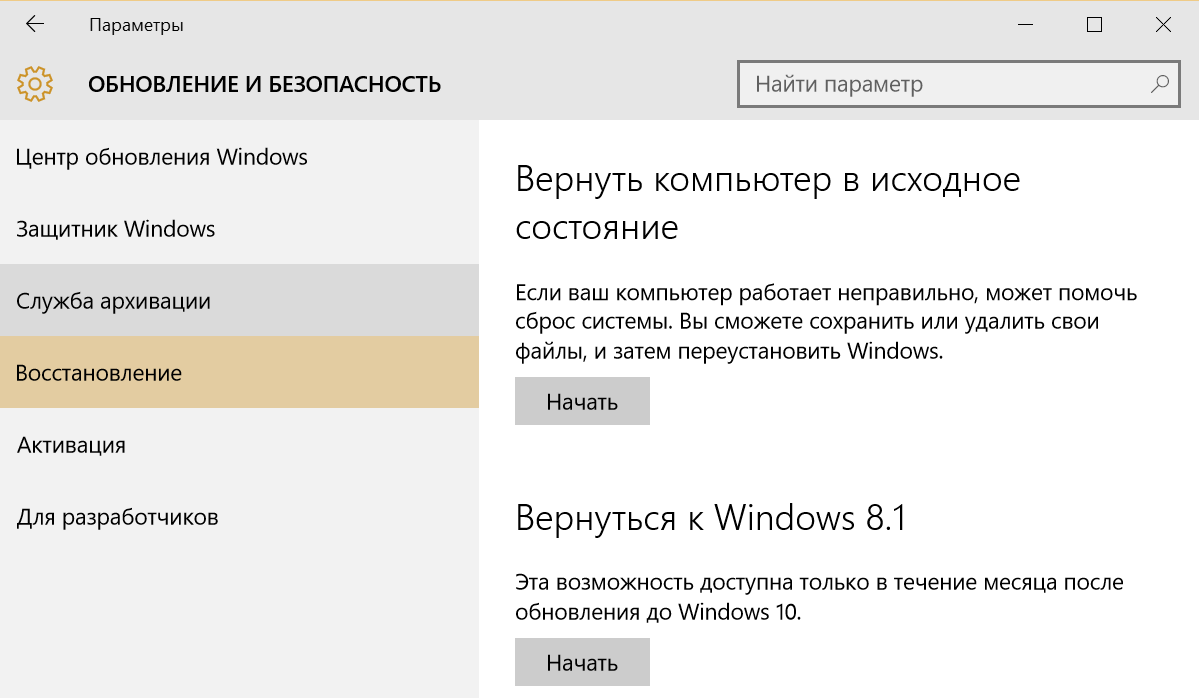The width and height of the screenshot is (1199, 698).
Task: Go back using the arrow icon
Action: pos(34,24)
